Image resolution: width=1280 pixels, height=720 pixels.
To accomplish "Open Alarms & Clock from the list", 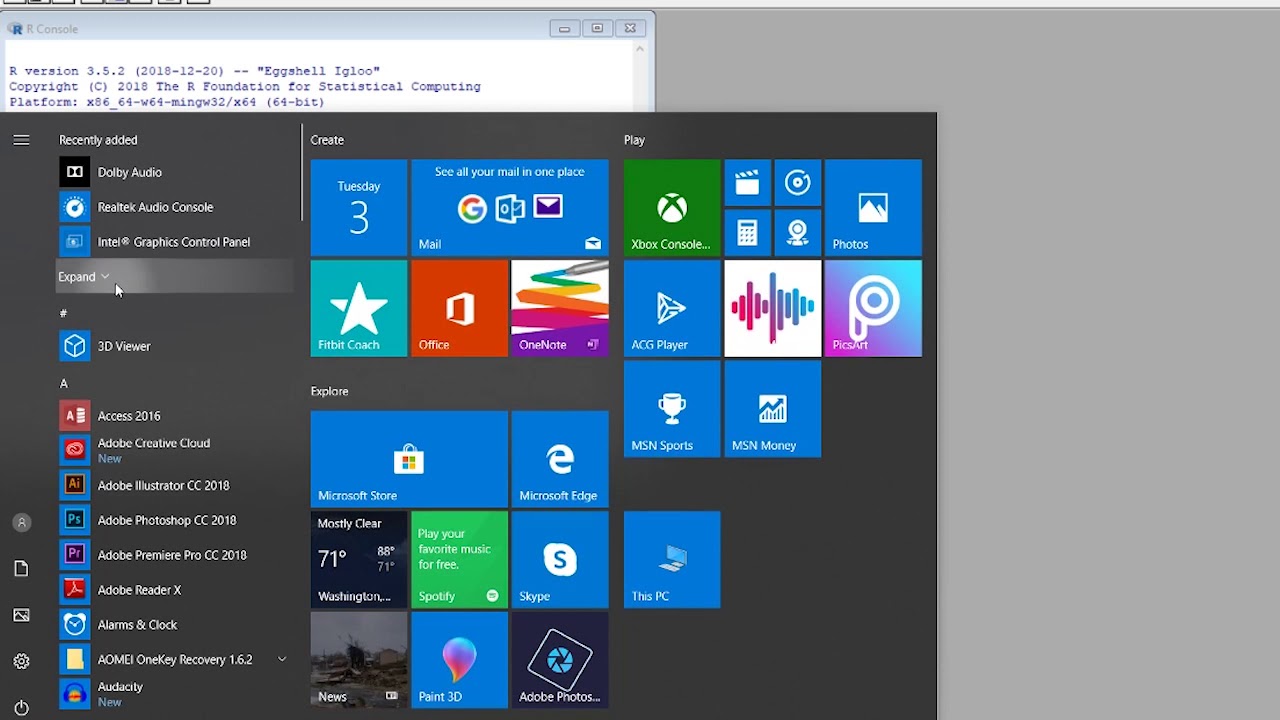I will [175, 625].
